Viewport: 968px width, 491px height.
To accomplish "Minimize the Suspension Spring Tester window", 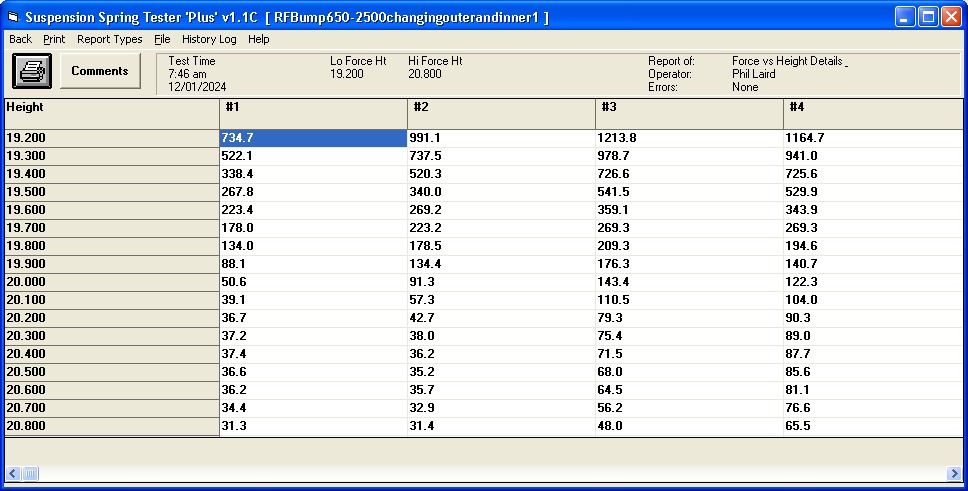I will 905,17.
